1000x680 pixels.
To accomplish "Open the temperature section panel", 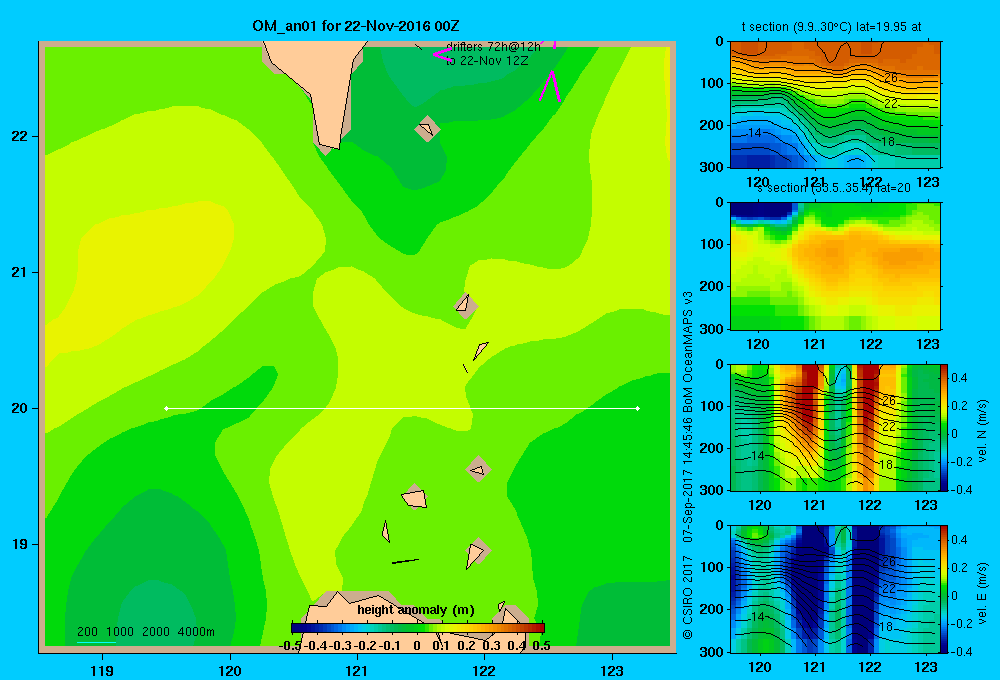I will coord(835,105).
